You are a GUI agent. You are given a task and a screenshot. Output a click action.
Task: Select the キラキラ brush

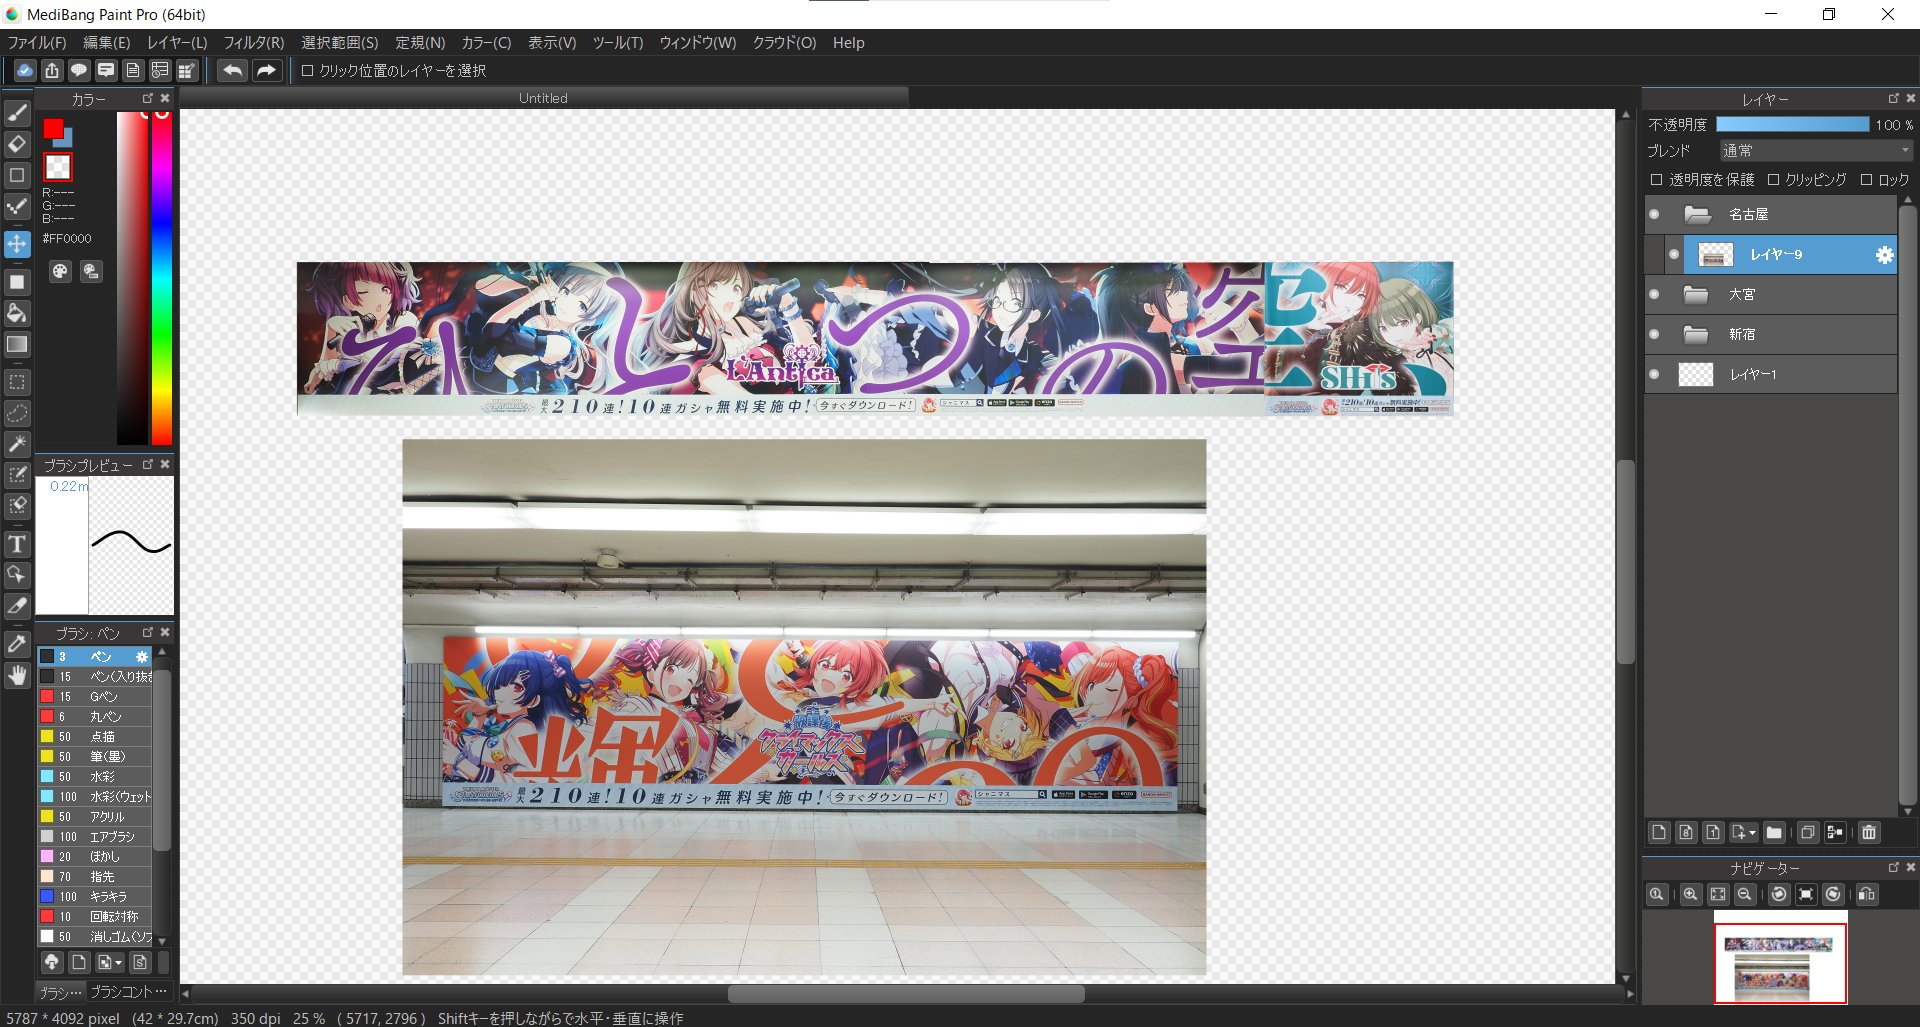point(95,897)
